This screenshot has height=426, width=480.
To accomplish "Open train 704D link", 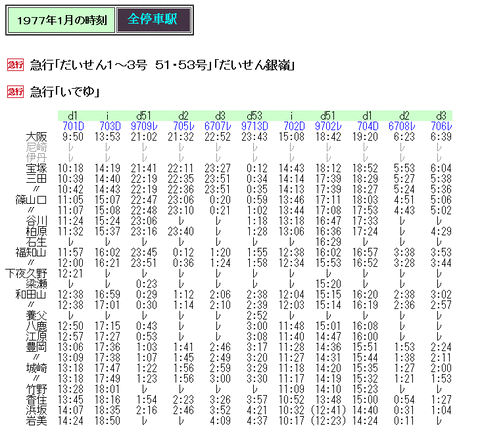I will 368,126.
